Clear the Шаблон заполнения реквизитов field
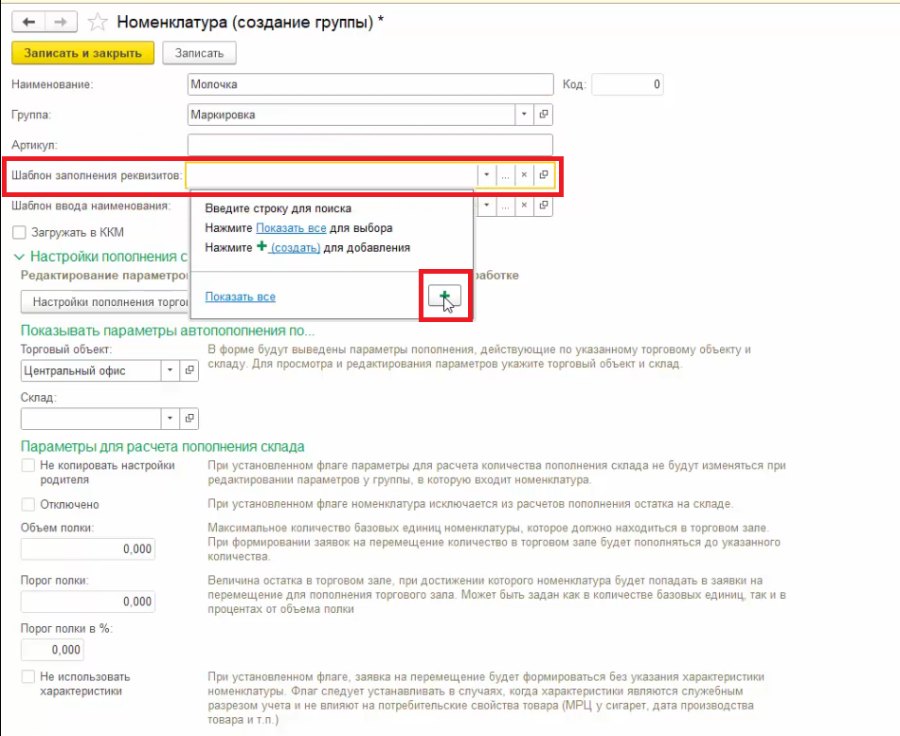900x736 pixels. pyautogui.click(x=524, y=175)
